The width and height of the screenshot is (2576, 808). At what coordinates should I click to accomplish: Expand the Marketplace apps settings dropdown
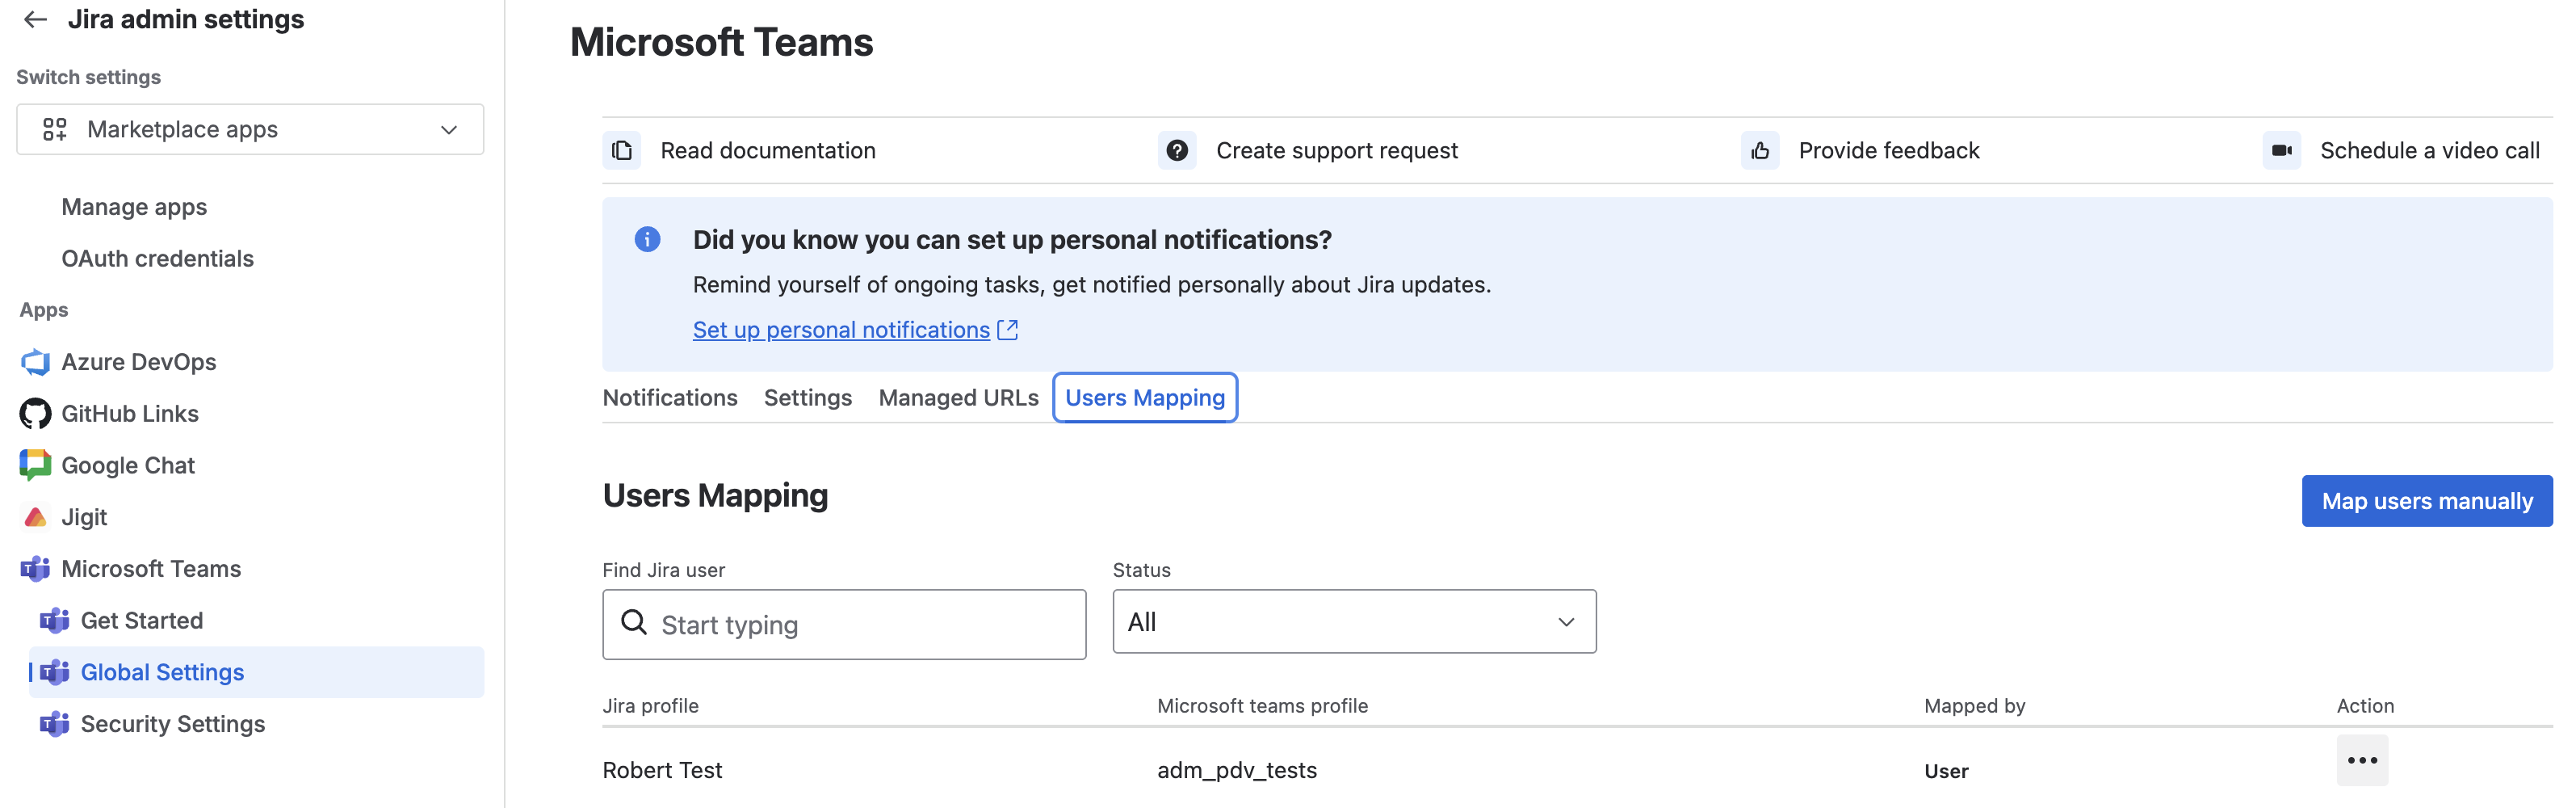[250, 129]
